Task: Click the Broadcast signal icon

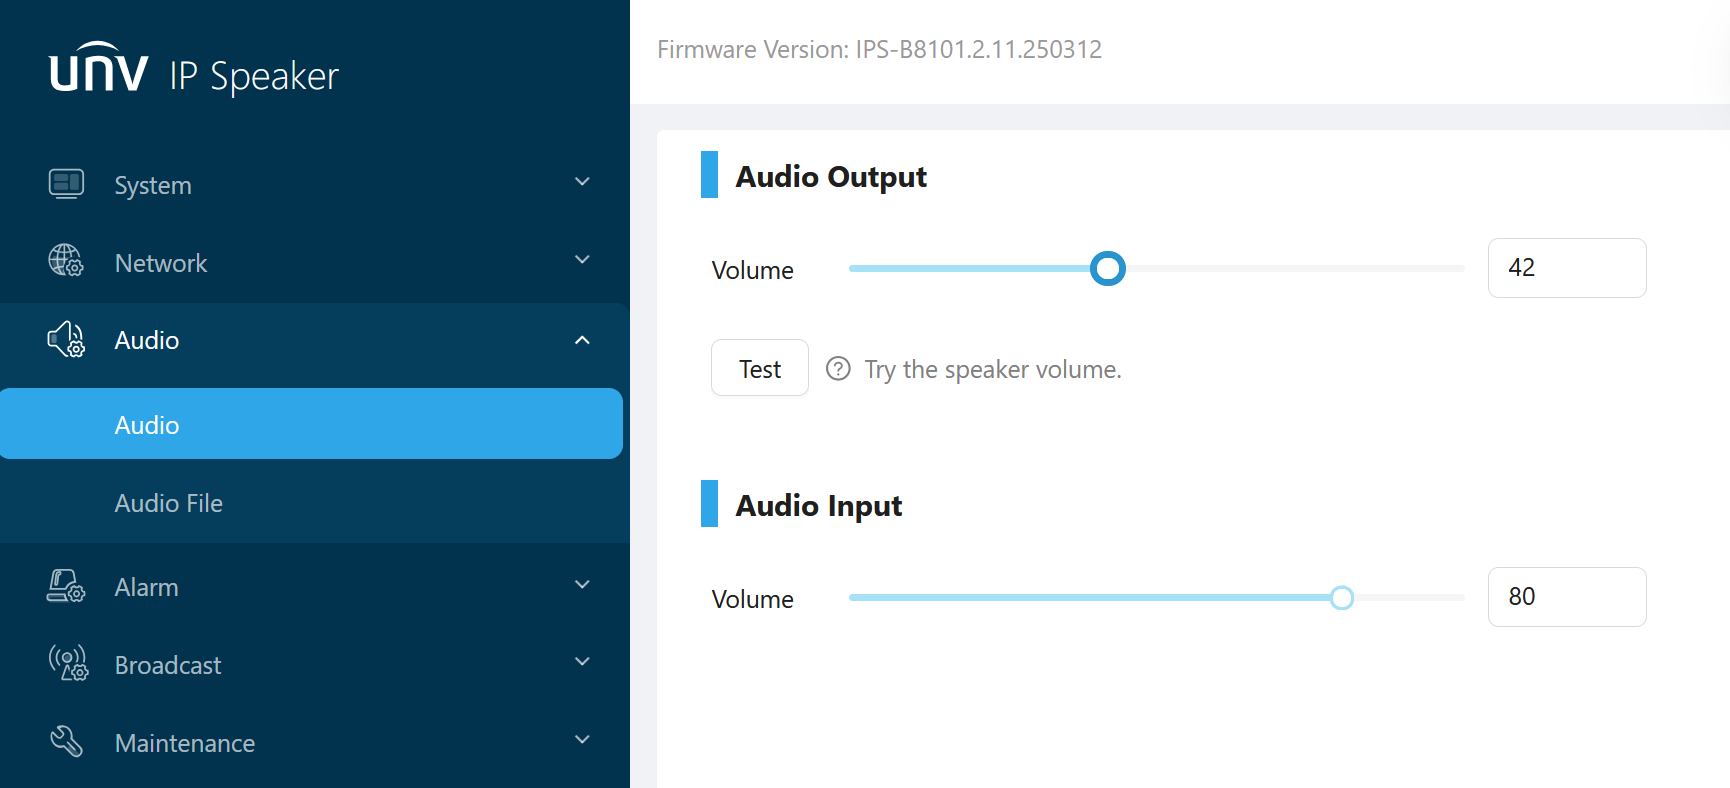Action: coord(68,663)
